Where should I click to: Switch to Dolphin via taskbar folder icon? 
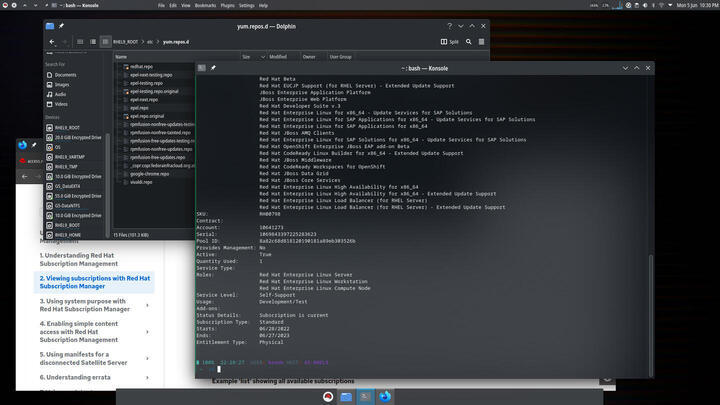click(346, 397)
